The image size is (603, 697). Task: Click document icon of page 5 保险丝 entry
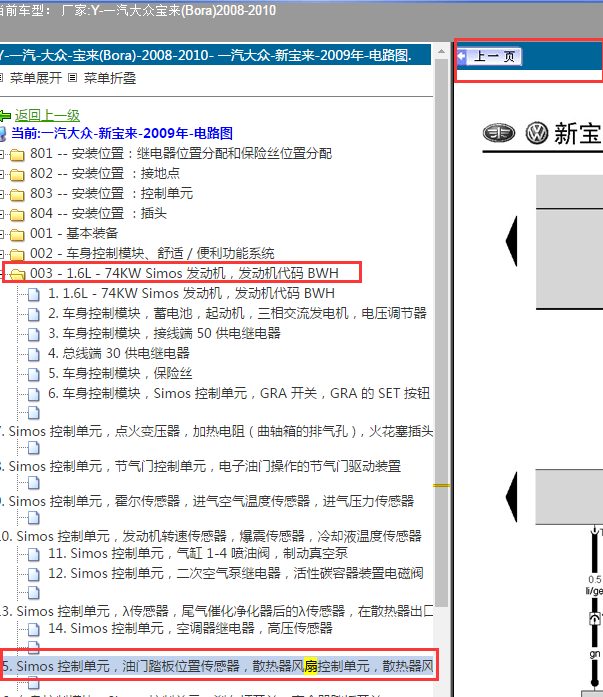pos(34,374)
